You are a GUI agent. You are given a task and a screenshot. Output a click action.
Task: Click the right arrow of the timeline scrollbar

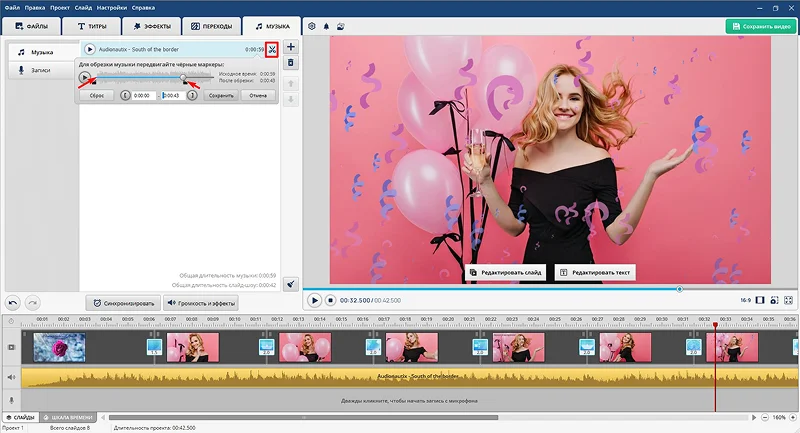point(754,417)
